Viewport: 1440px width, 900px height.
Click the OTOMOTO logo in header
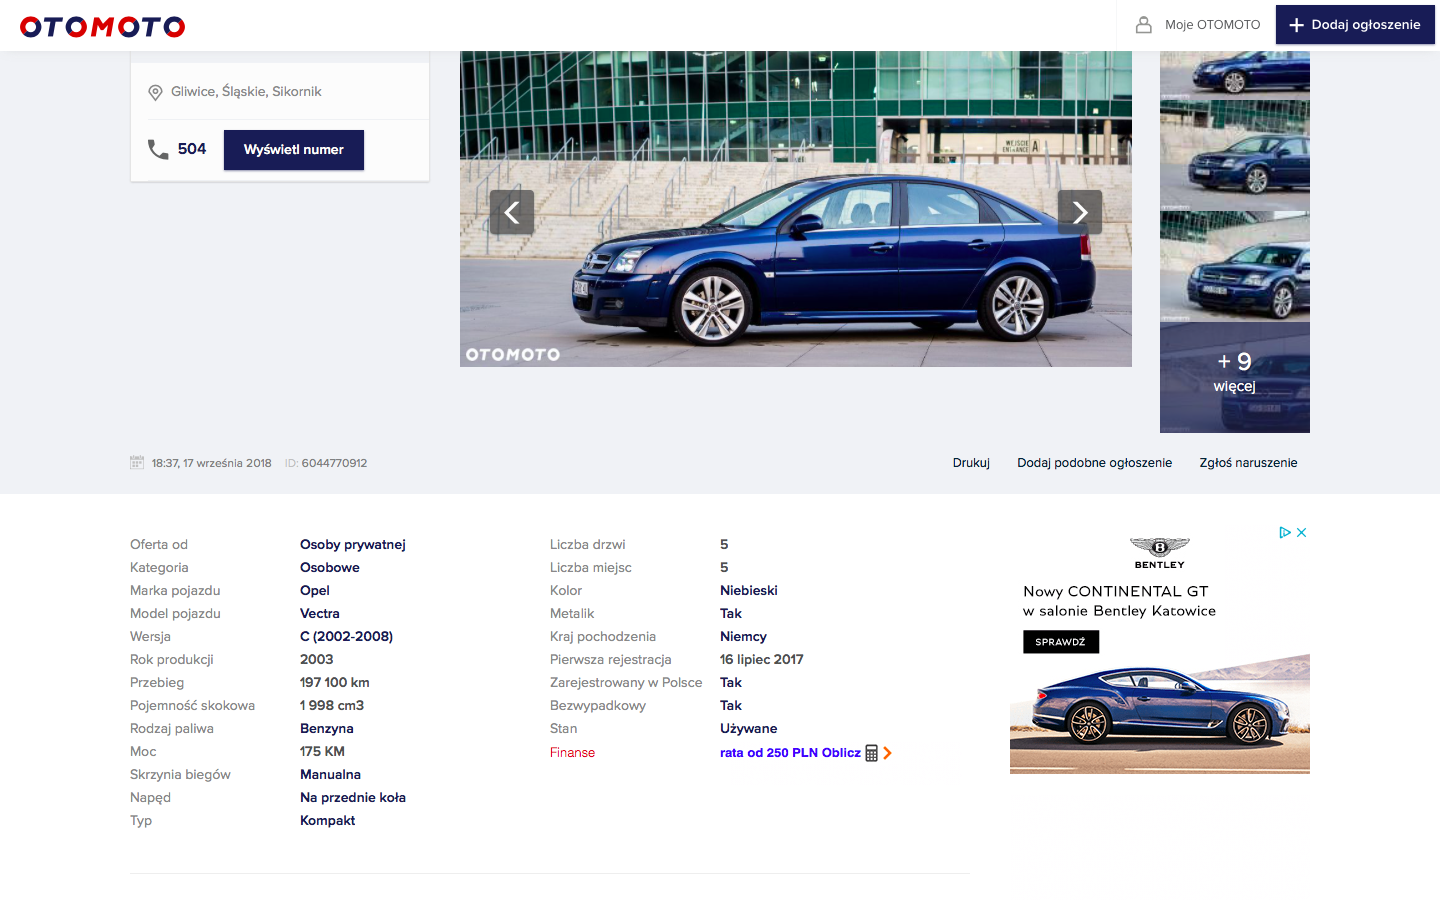102,26
